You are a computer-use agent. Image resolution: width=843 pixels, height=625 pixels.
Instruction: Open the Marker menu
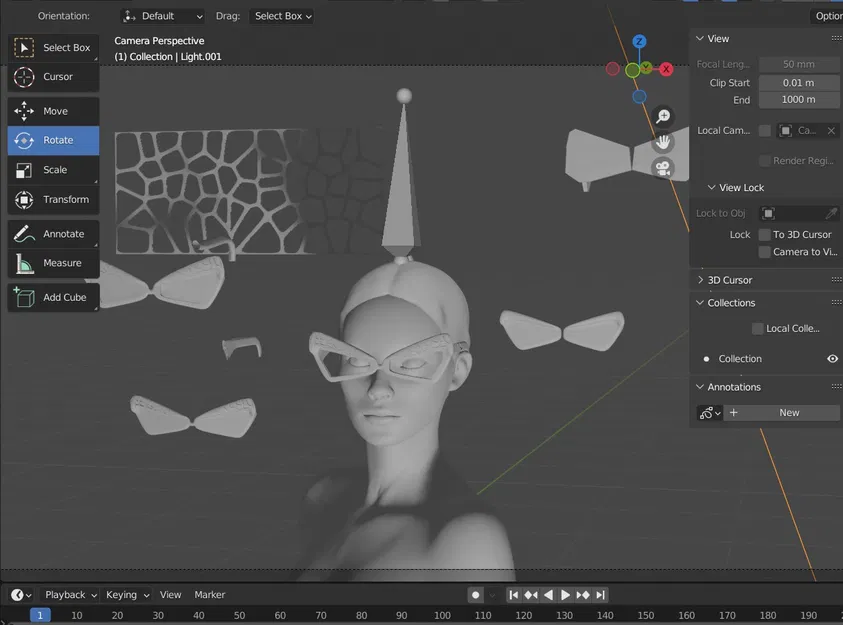210,595
